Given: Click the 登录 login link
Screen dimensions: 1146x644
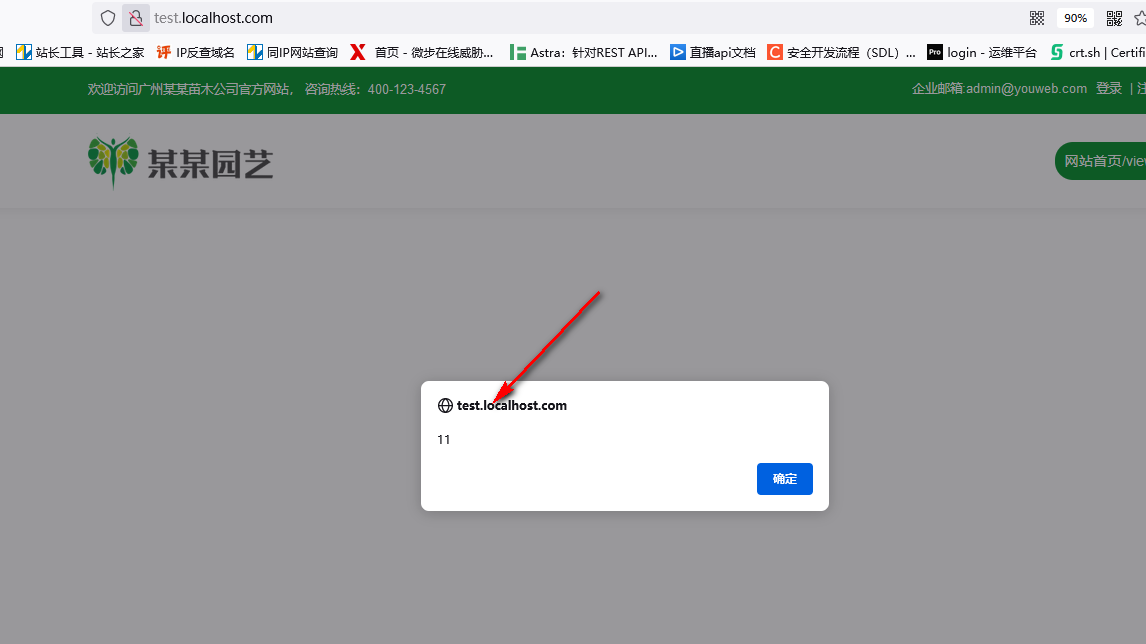Looking at the screenshot, I should (1109, 88).
